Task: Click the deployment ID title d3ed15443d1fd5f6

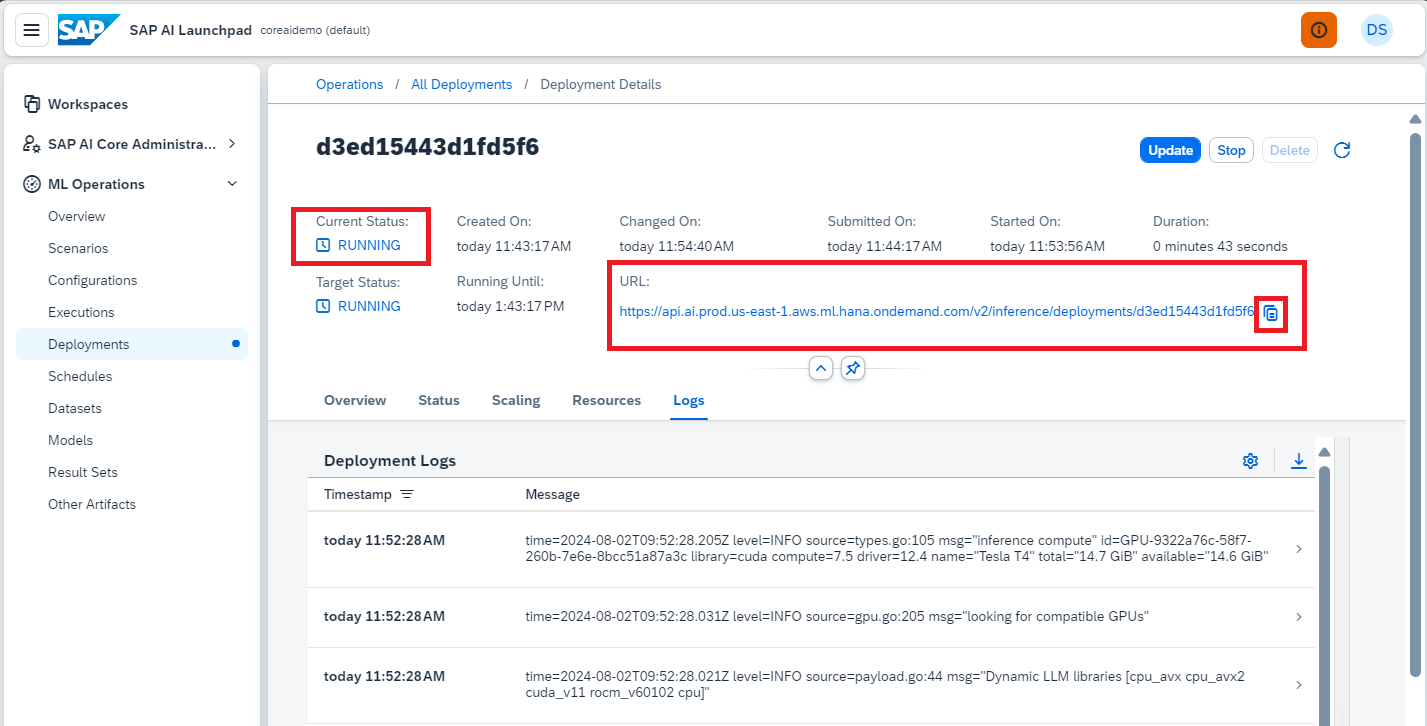Action: click(428, 147)
